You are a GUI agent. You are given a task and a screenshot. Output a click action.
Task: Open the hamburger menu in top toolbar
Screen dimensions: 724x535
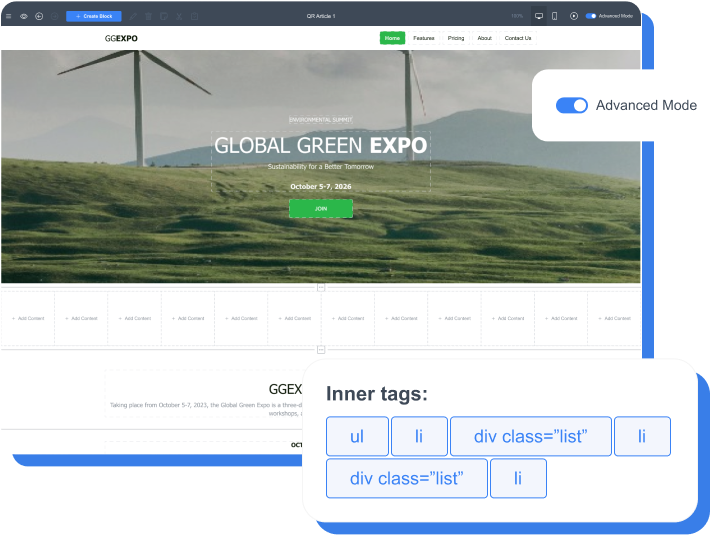click(9, 16)
